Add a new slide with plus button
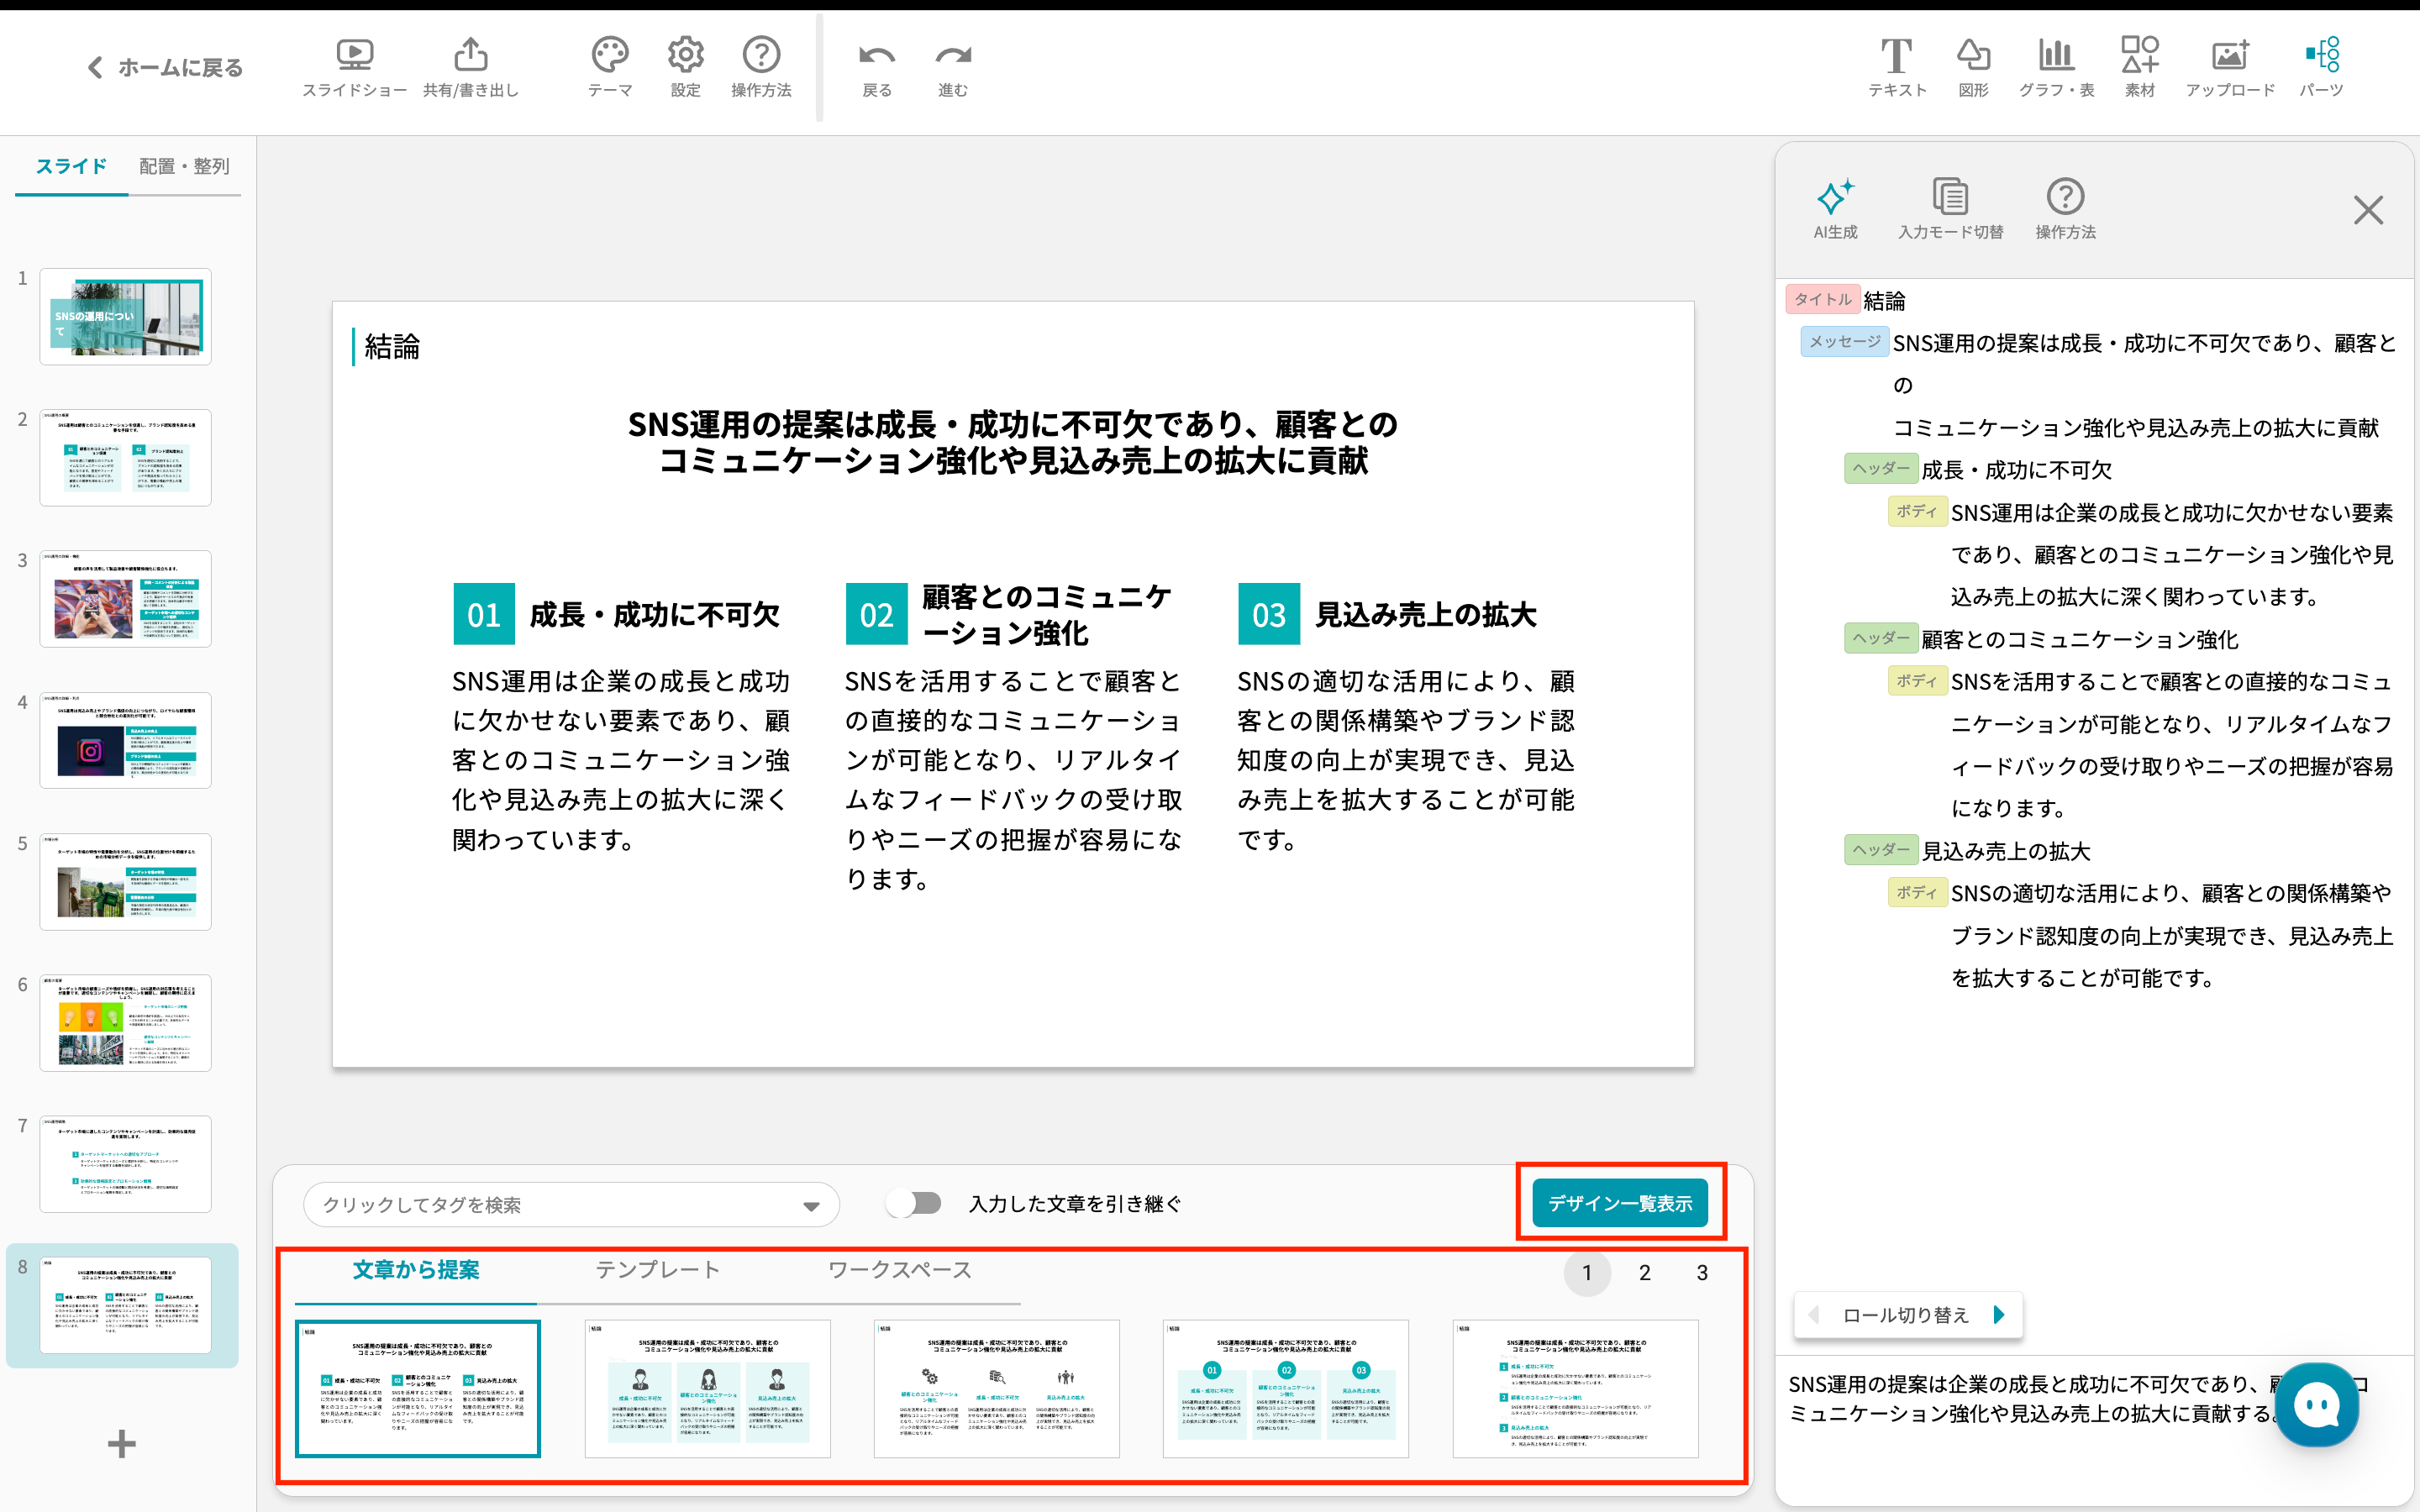The width and height of the screenshot is (2420, 1512). pyautogui.click(x=122, y=1443)
